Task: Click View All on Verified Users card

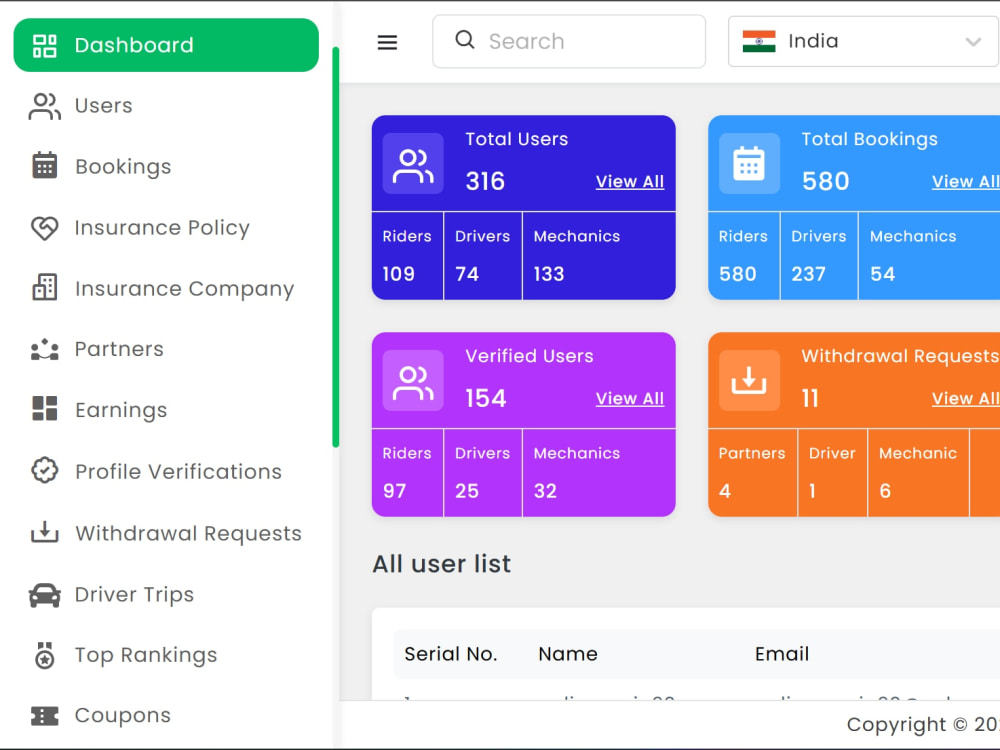Action: click(629, 399)
